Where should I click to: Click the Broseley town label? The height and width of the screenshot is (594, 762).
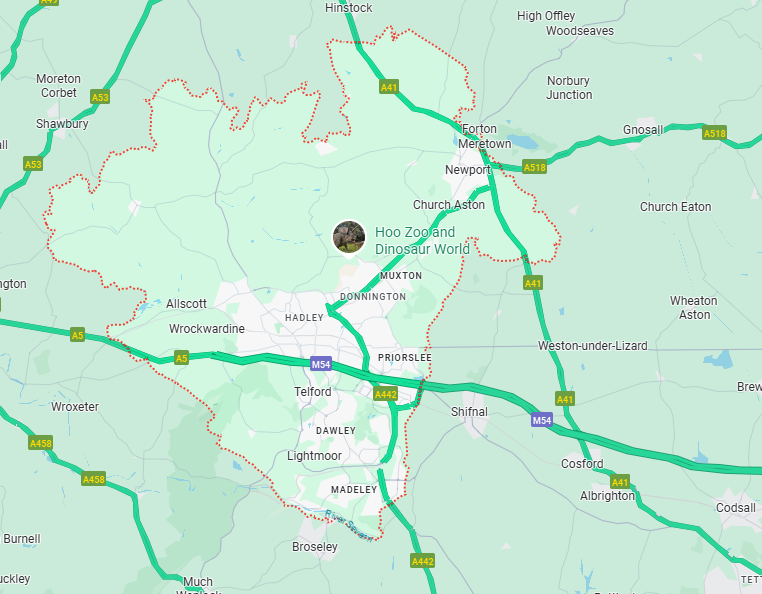(x=314, y=547)
